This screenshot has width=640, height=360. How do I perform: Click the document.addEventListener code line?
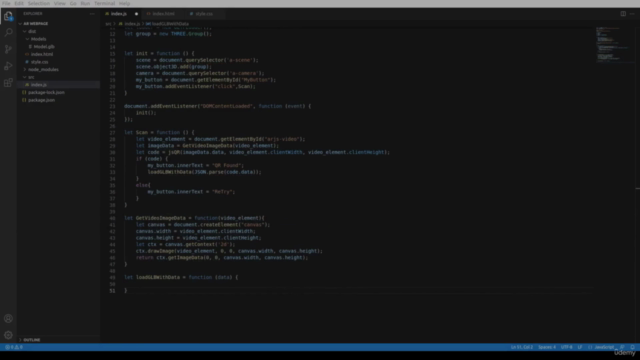coord(217,106)
